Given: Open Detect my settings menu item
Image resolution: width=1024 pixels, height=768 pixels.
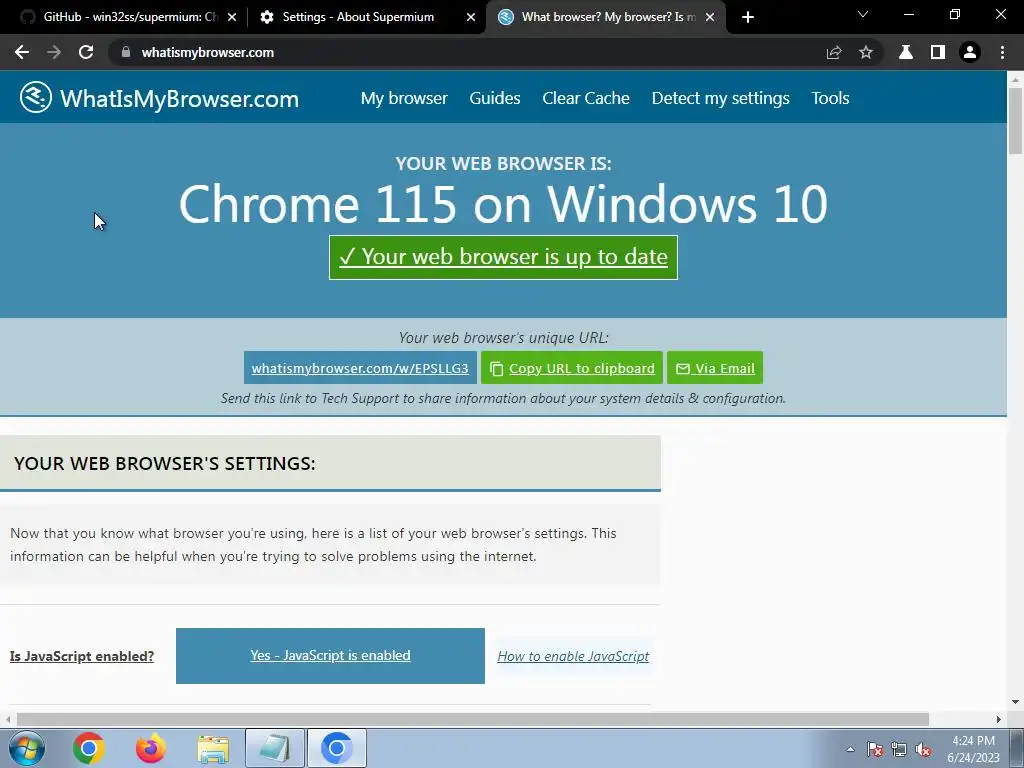Looking at the screenshot, I should click(720, 98).
